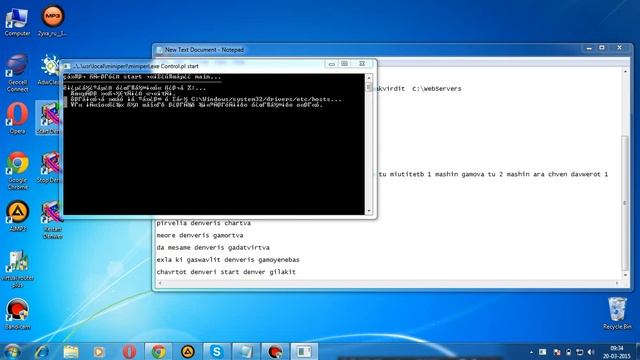This screenshot has height=360, width=640.
Task: Click Notepad vertical scrollbar thumb
Action: click(625, 203)
